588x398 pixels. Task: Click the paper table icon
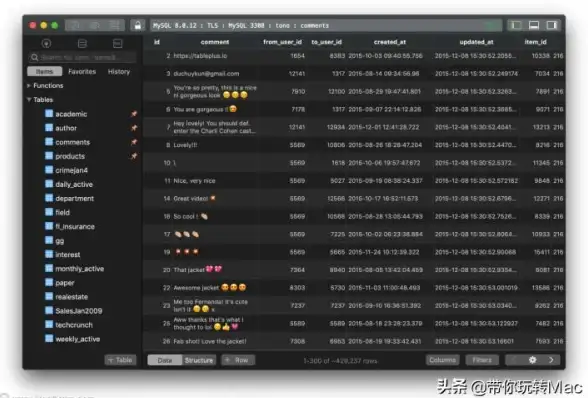[x=49, y=282]
